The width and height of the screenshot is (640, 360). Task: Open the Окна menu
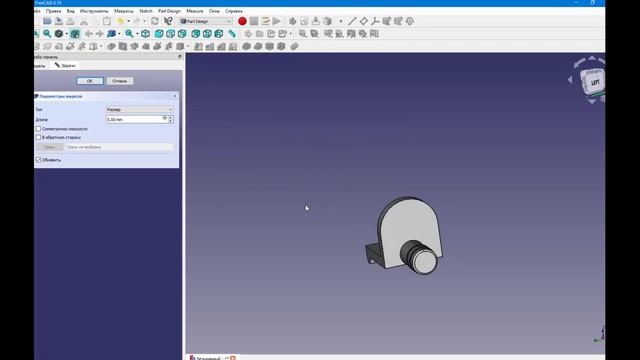click(214, 11)
